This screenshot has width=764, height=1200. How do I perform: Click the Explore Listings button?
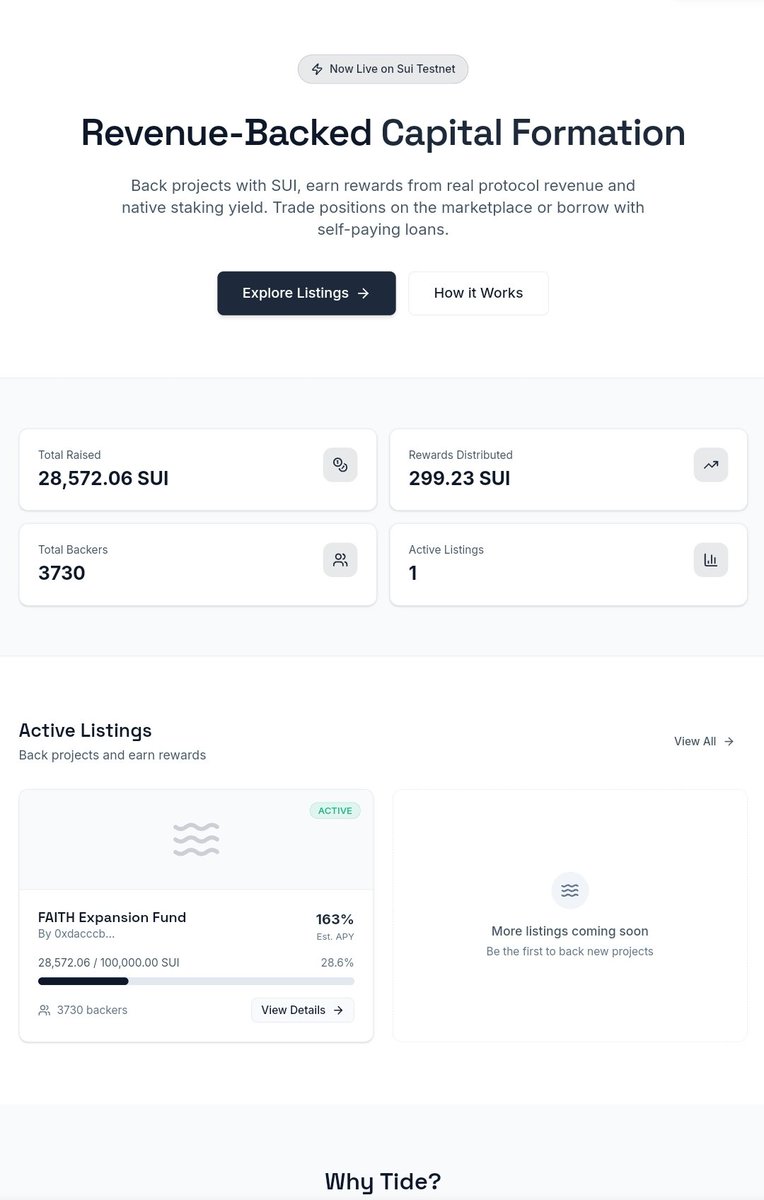point(306,293)
